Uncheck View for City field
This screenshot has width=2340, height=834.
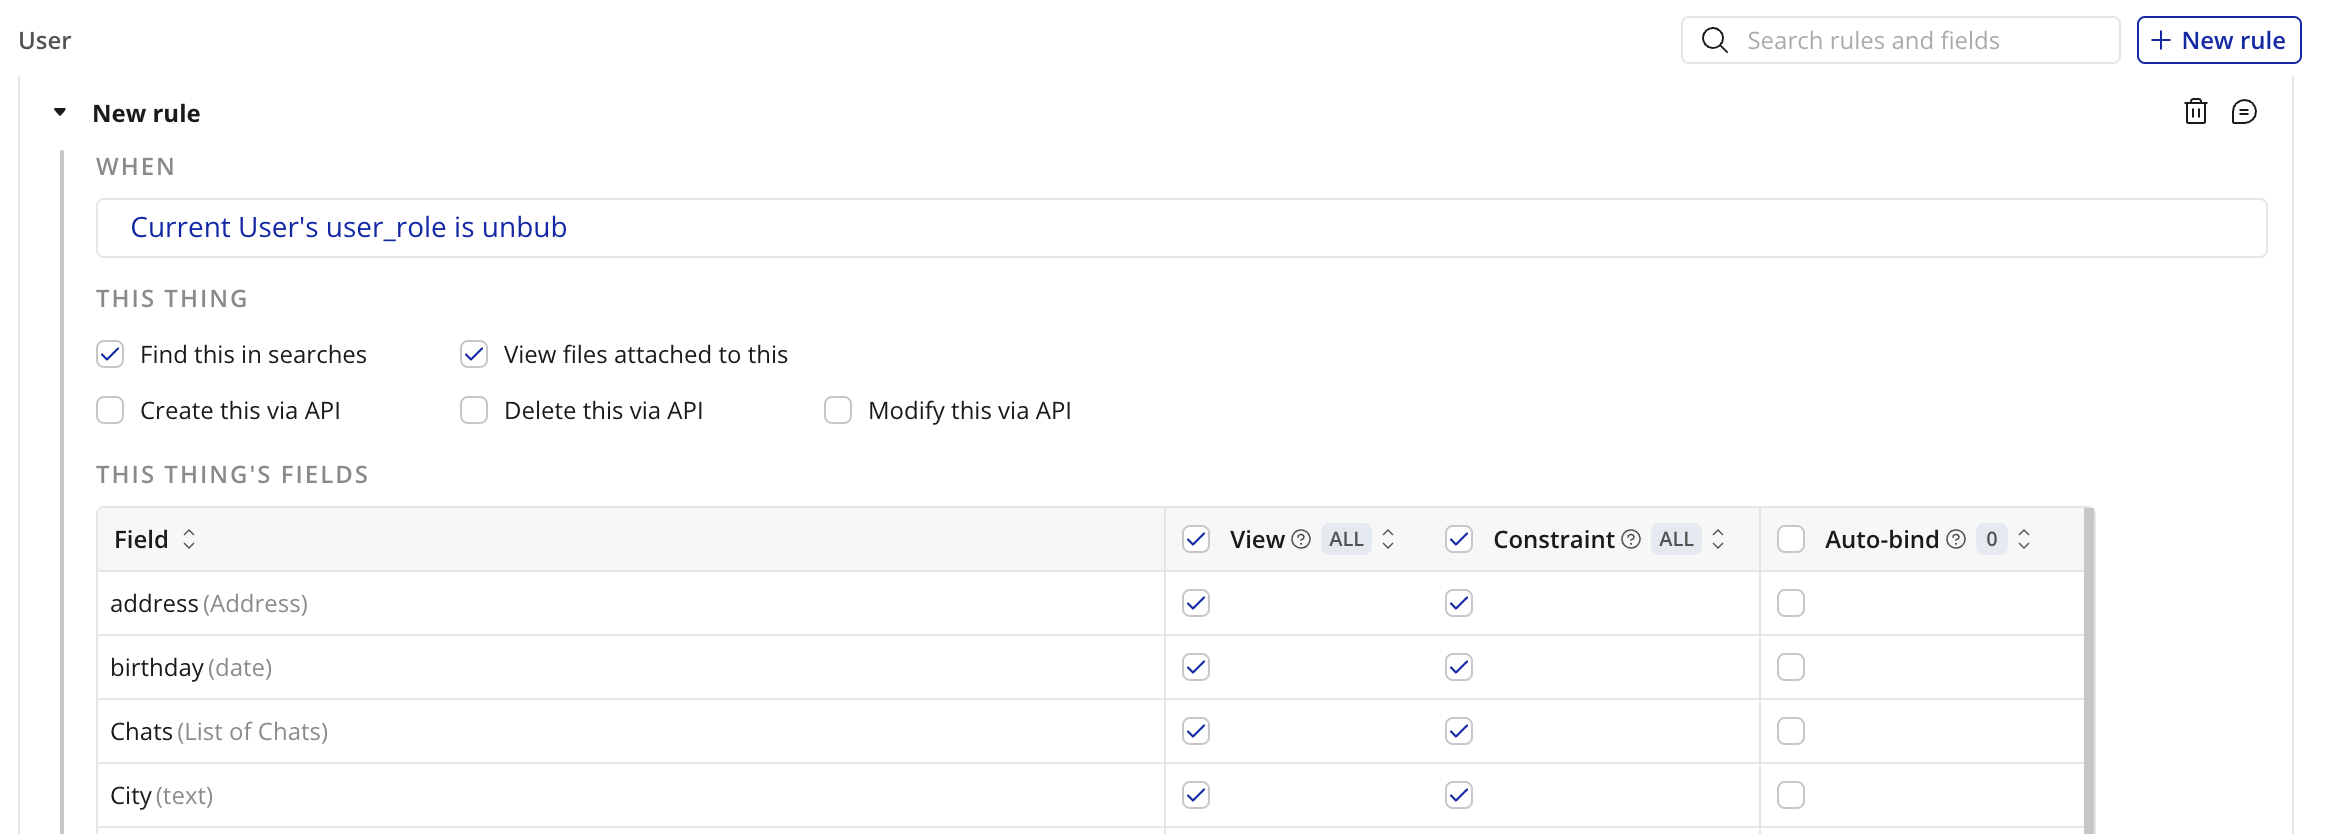(x=1196, y=795)
